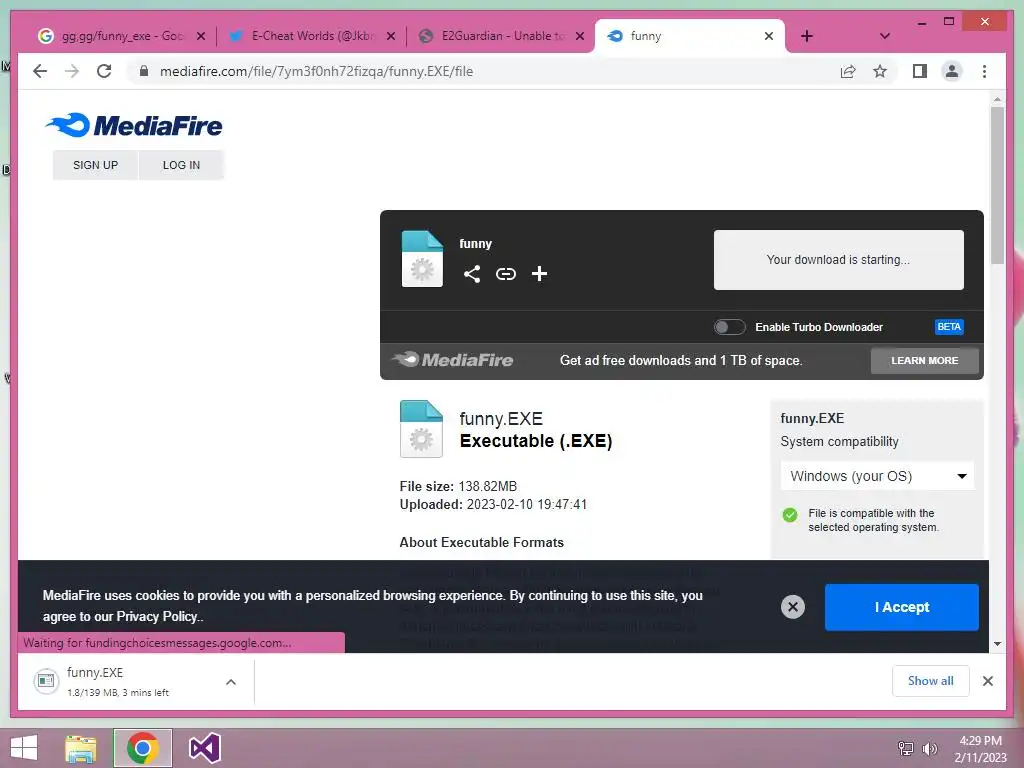Click 'About Executable Formats' heading
This screenshot has height=768, width=1024.
[x=481, y=542]
